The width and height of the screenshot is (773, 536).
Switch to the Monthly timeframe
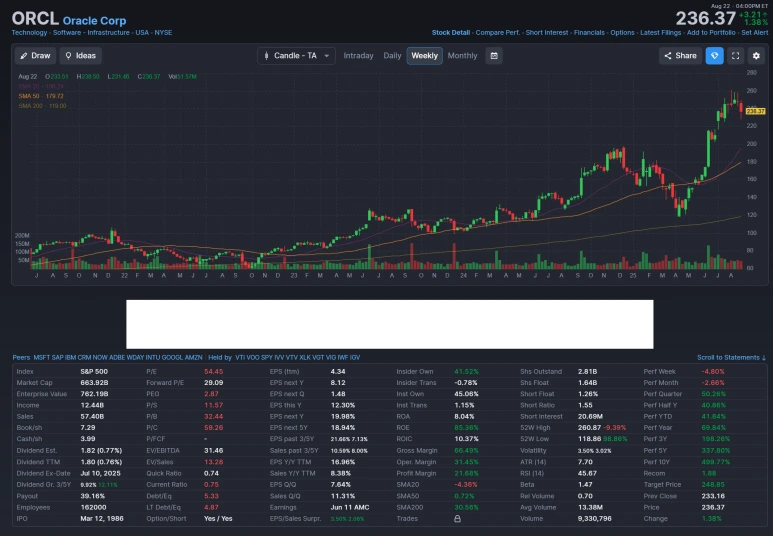pos(462,56)
